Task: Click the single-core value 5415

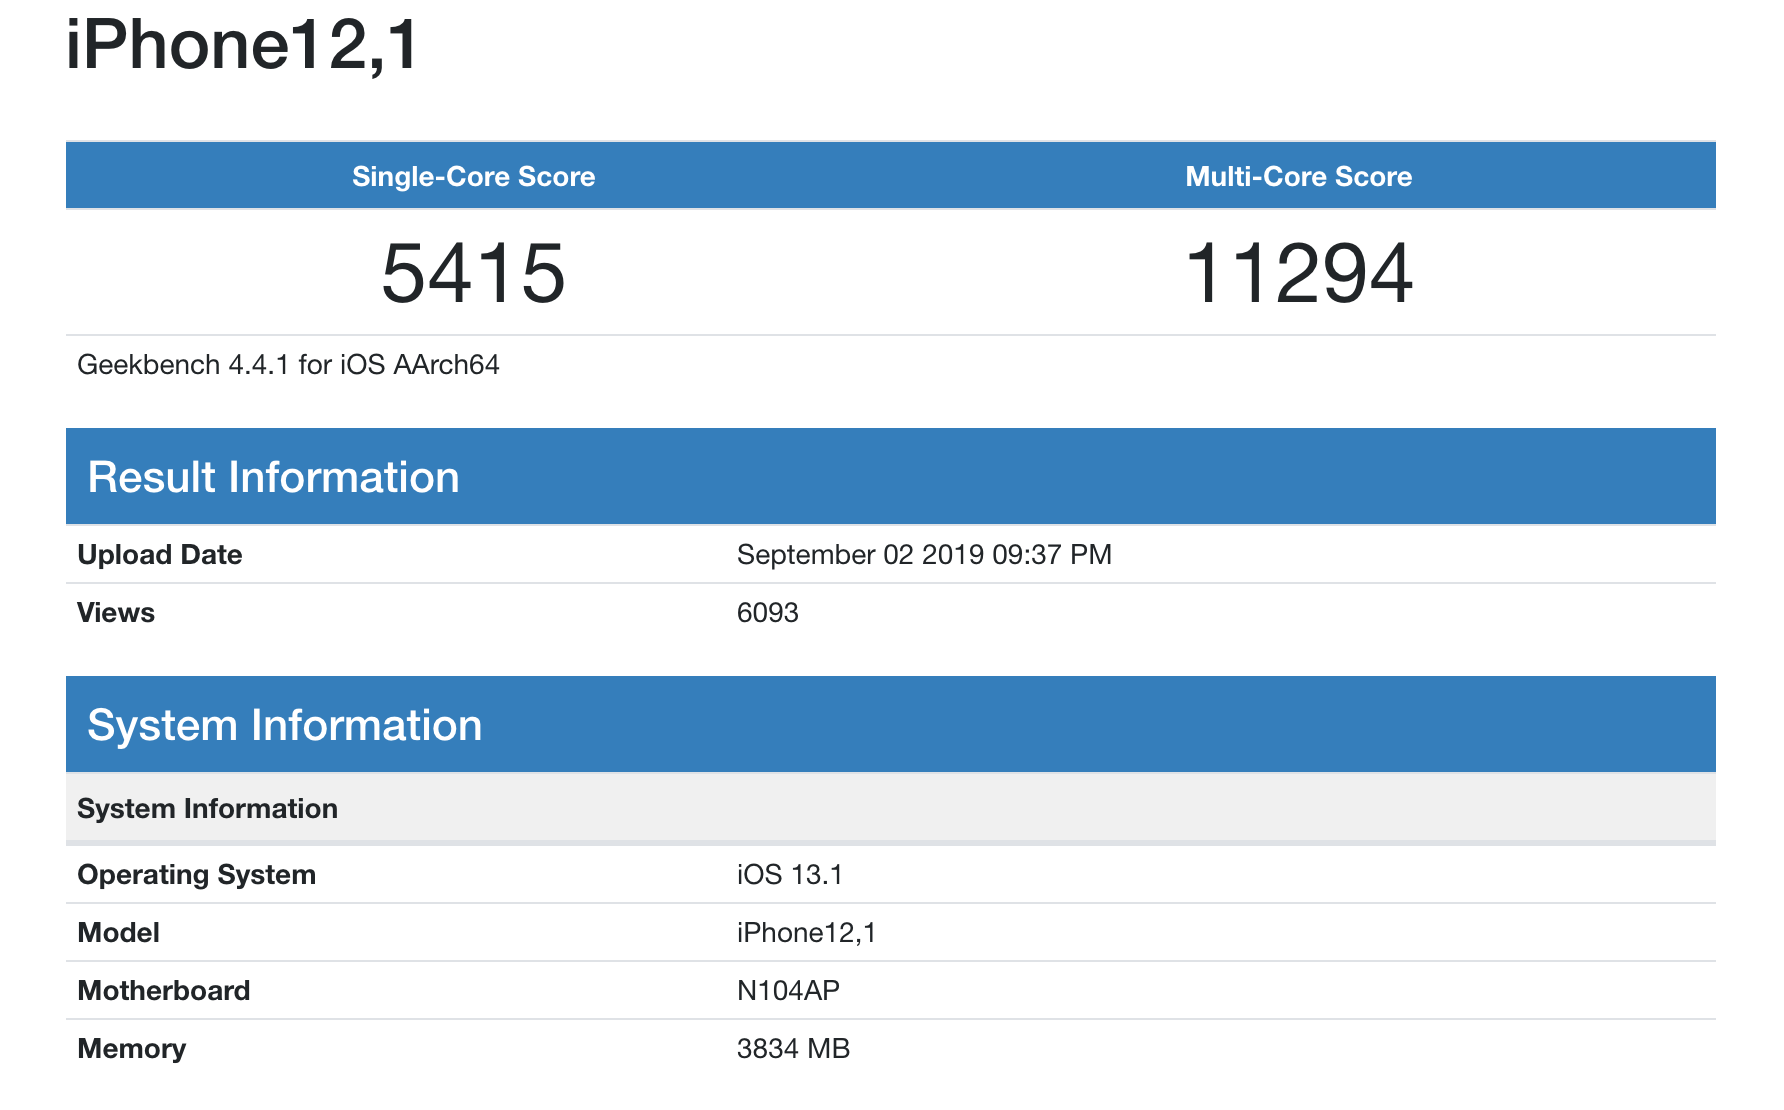Action: pyautogui.click(x=473, y=273)
